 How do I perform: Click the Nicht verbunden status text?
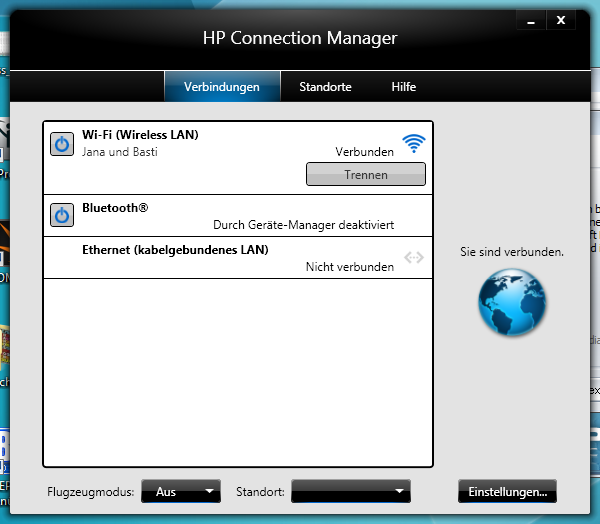pos(350,267)
